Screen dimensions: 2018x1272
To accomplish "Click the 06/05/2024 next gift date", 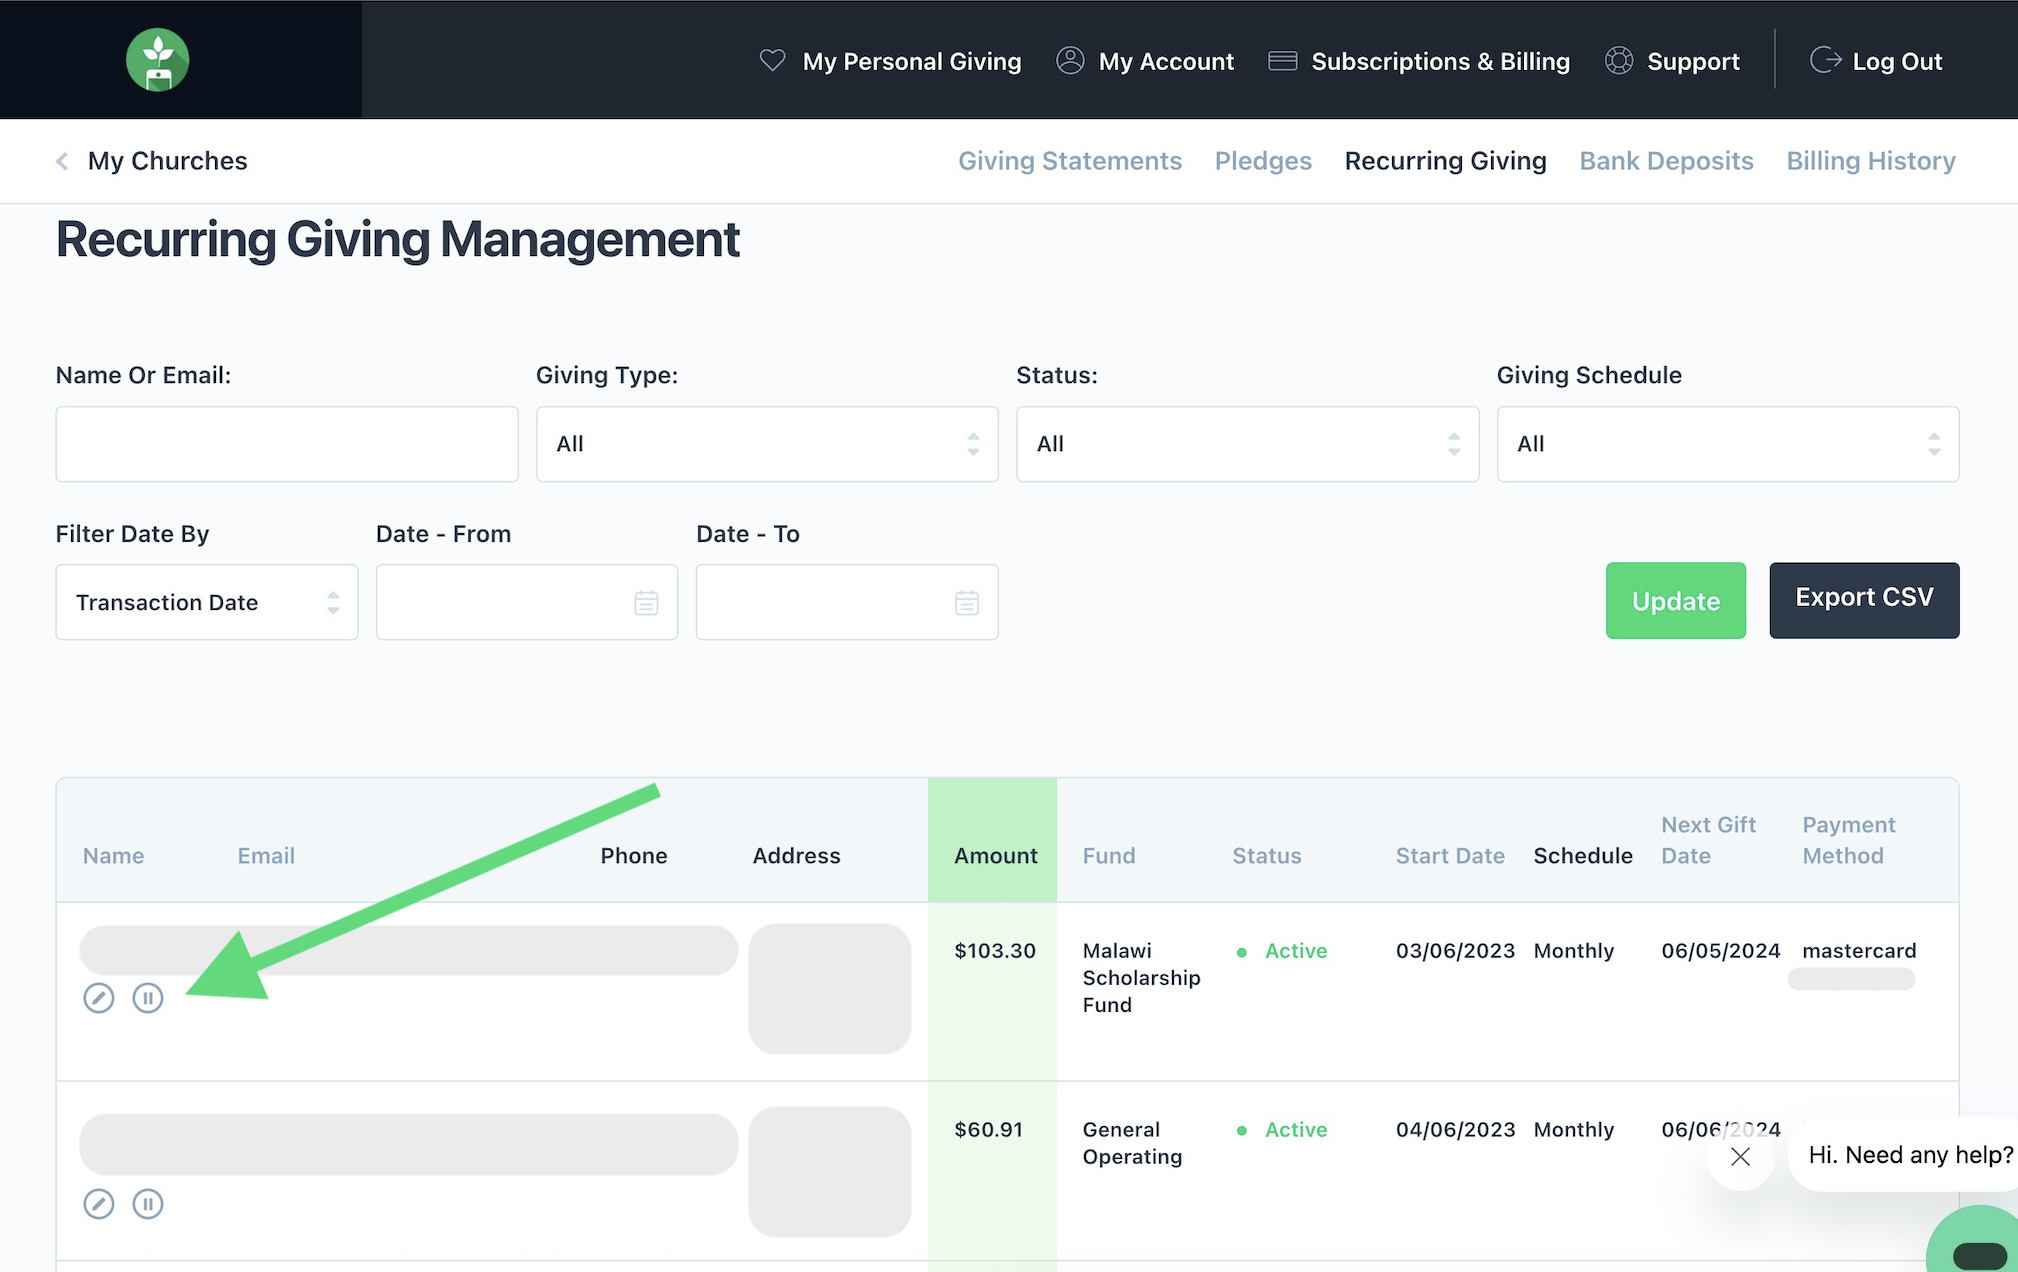I will pyautogui.click(x=1720, y=951).
